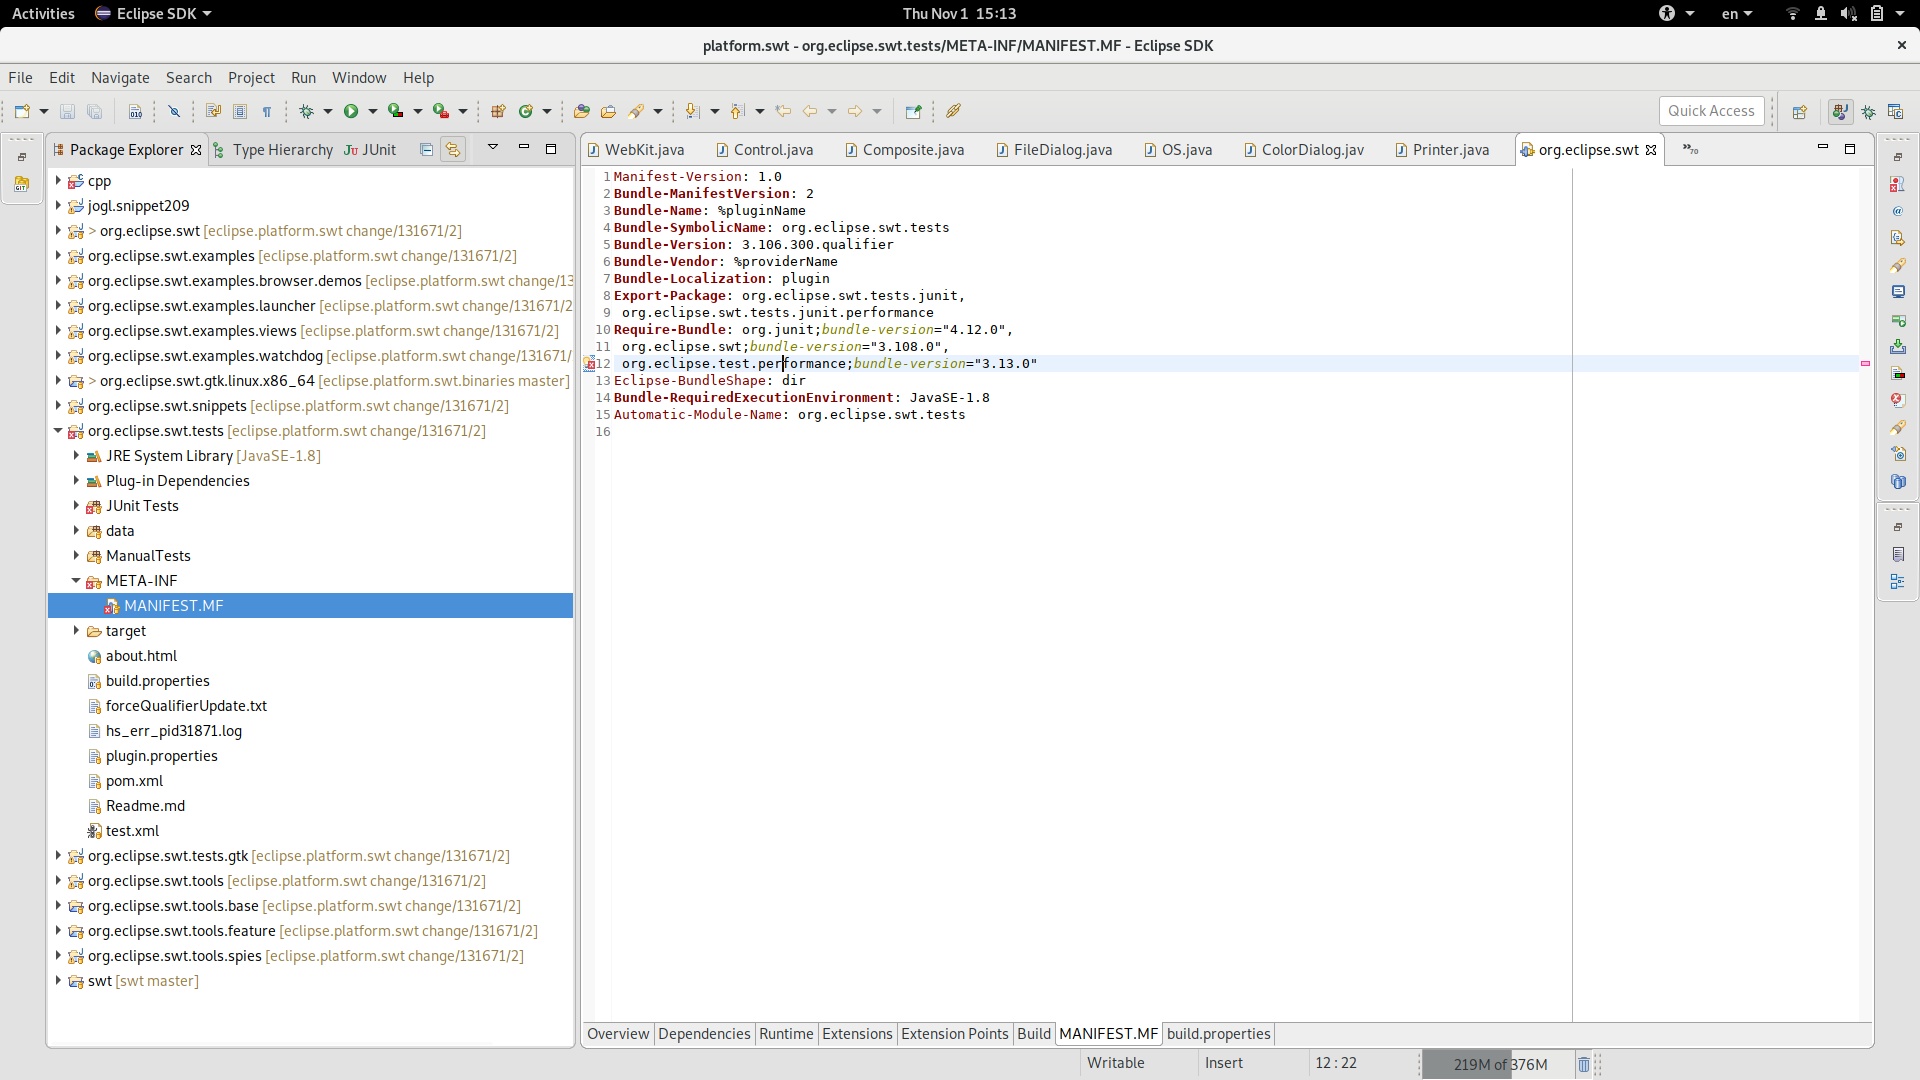The width and height of the screenshot is (1920, 1080).
Task: Close the org.eclipse.swt editor tab
Action: (x=1651, y=150)
